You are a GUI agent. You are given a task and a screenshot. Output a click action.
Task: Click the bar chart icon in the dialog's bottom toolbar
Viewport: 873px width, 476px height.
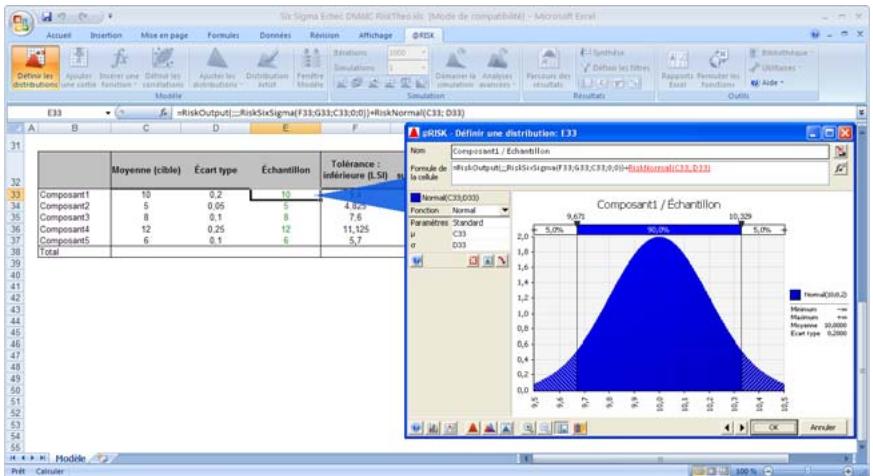tap(434, 428)
